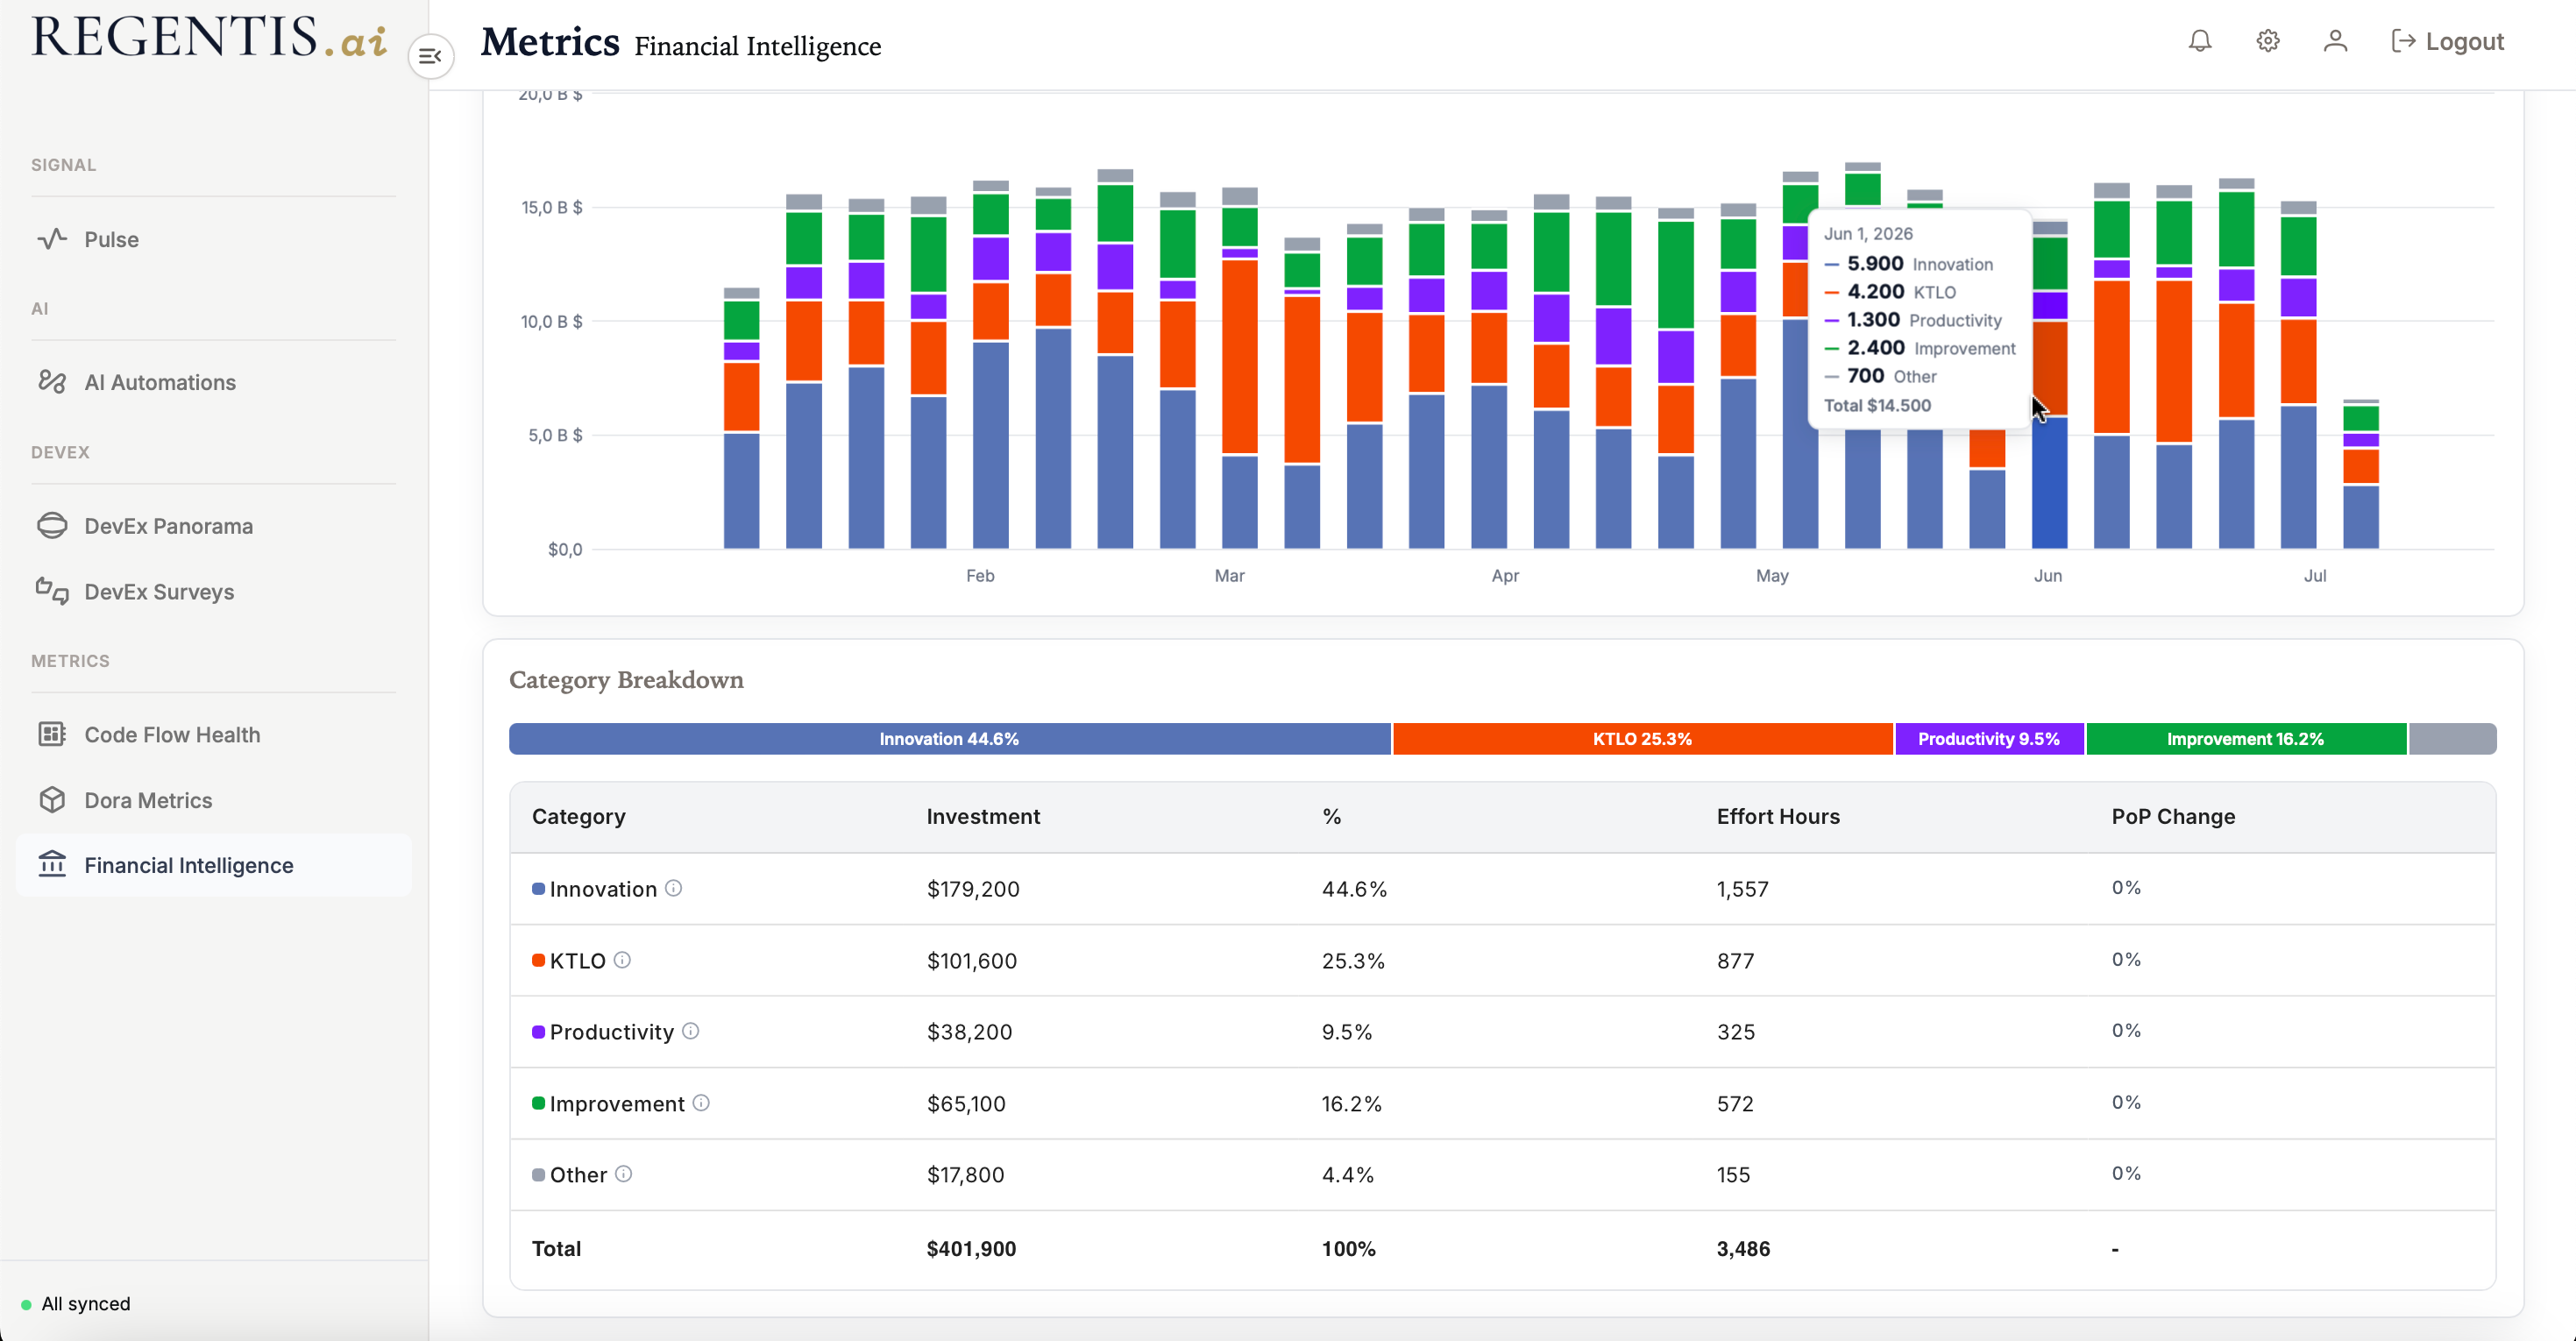Click the Category Breakdown heading
The image size is (2576, 1341).
click(x=626, y=680)
